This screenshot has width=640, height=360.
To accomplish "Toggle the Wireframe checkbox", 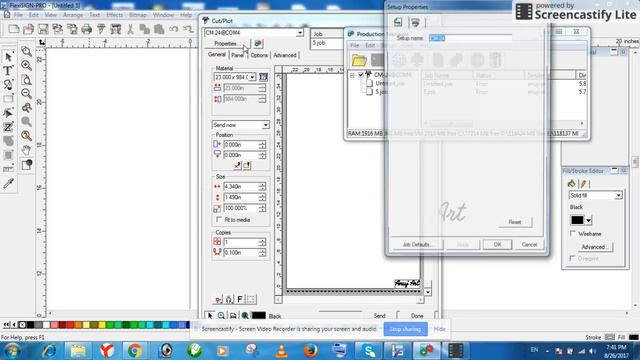I will (x=573, y=233).
